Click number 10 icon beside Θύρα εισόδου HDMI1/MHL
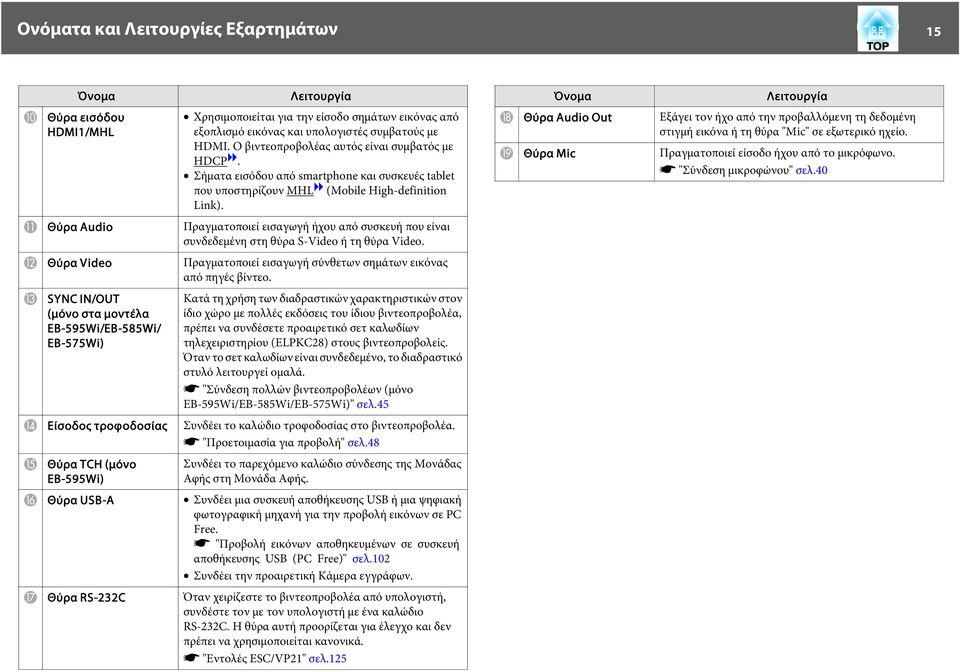 [x=30, y=117]
